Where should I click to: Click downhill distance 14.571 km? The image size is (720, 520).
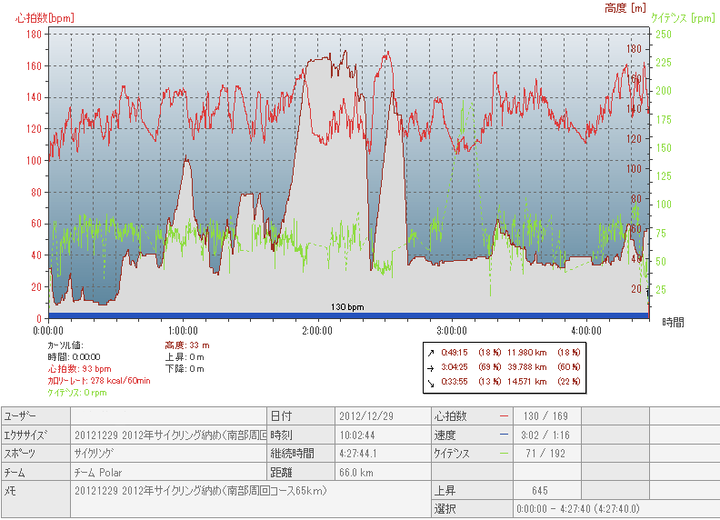click(527, 382)
